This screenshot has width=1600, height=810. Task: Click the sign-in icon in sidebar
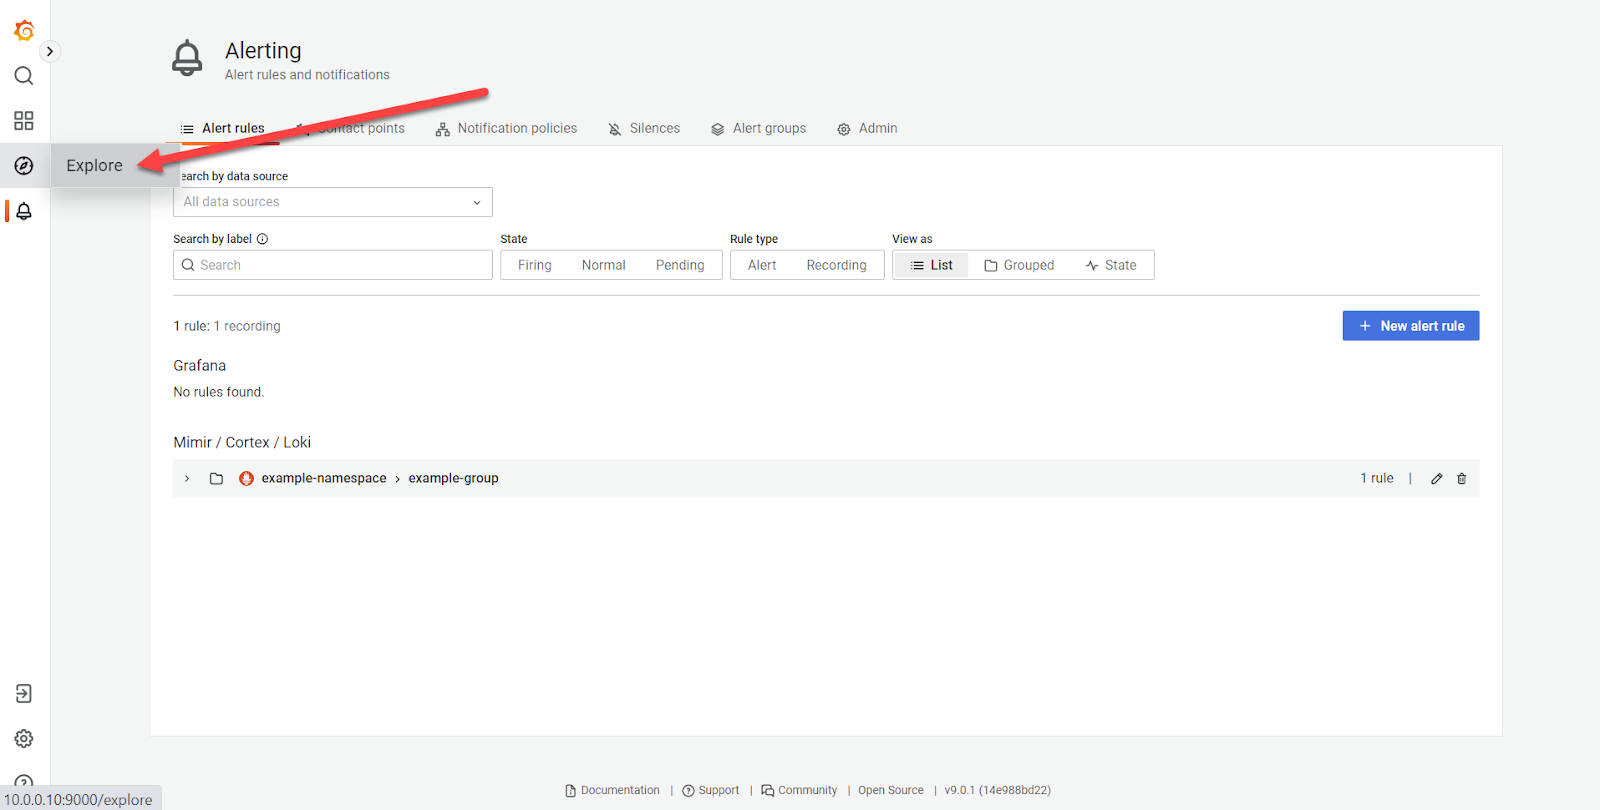pos(24,694)
